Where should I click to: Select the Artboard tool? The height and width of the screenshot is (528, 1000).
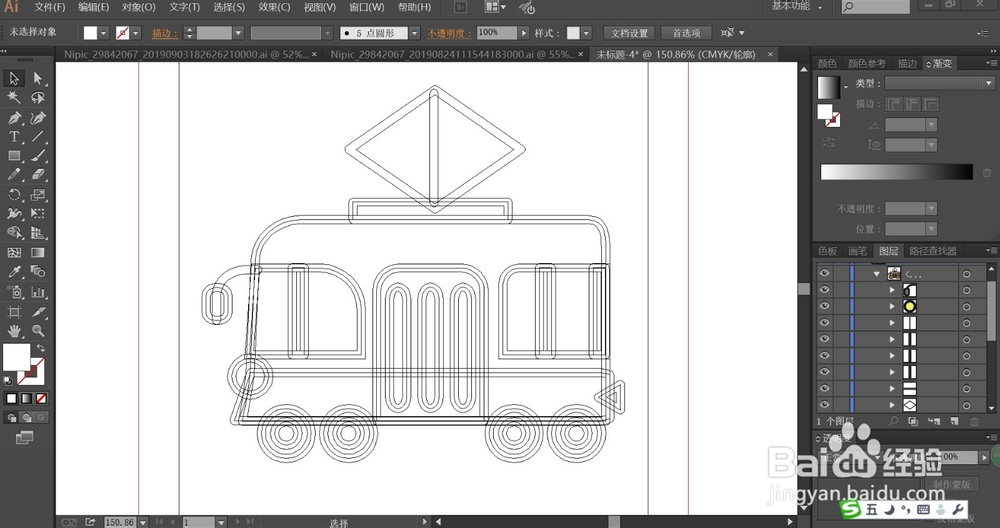14,312
